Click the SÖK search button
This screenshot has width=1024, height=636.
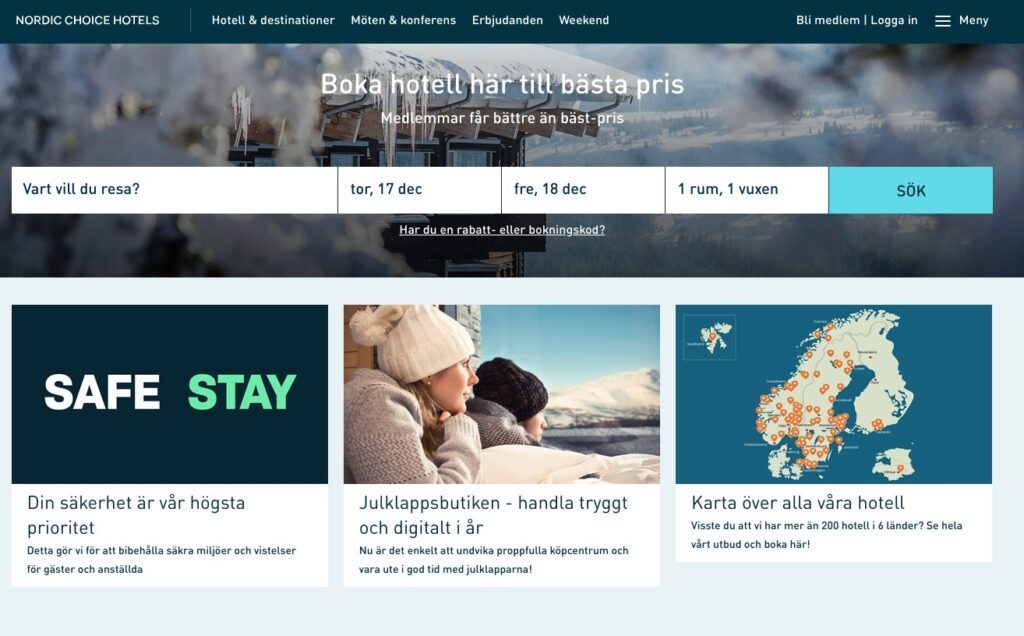(x=910, y=190)
